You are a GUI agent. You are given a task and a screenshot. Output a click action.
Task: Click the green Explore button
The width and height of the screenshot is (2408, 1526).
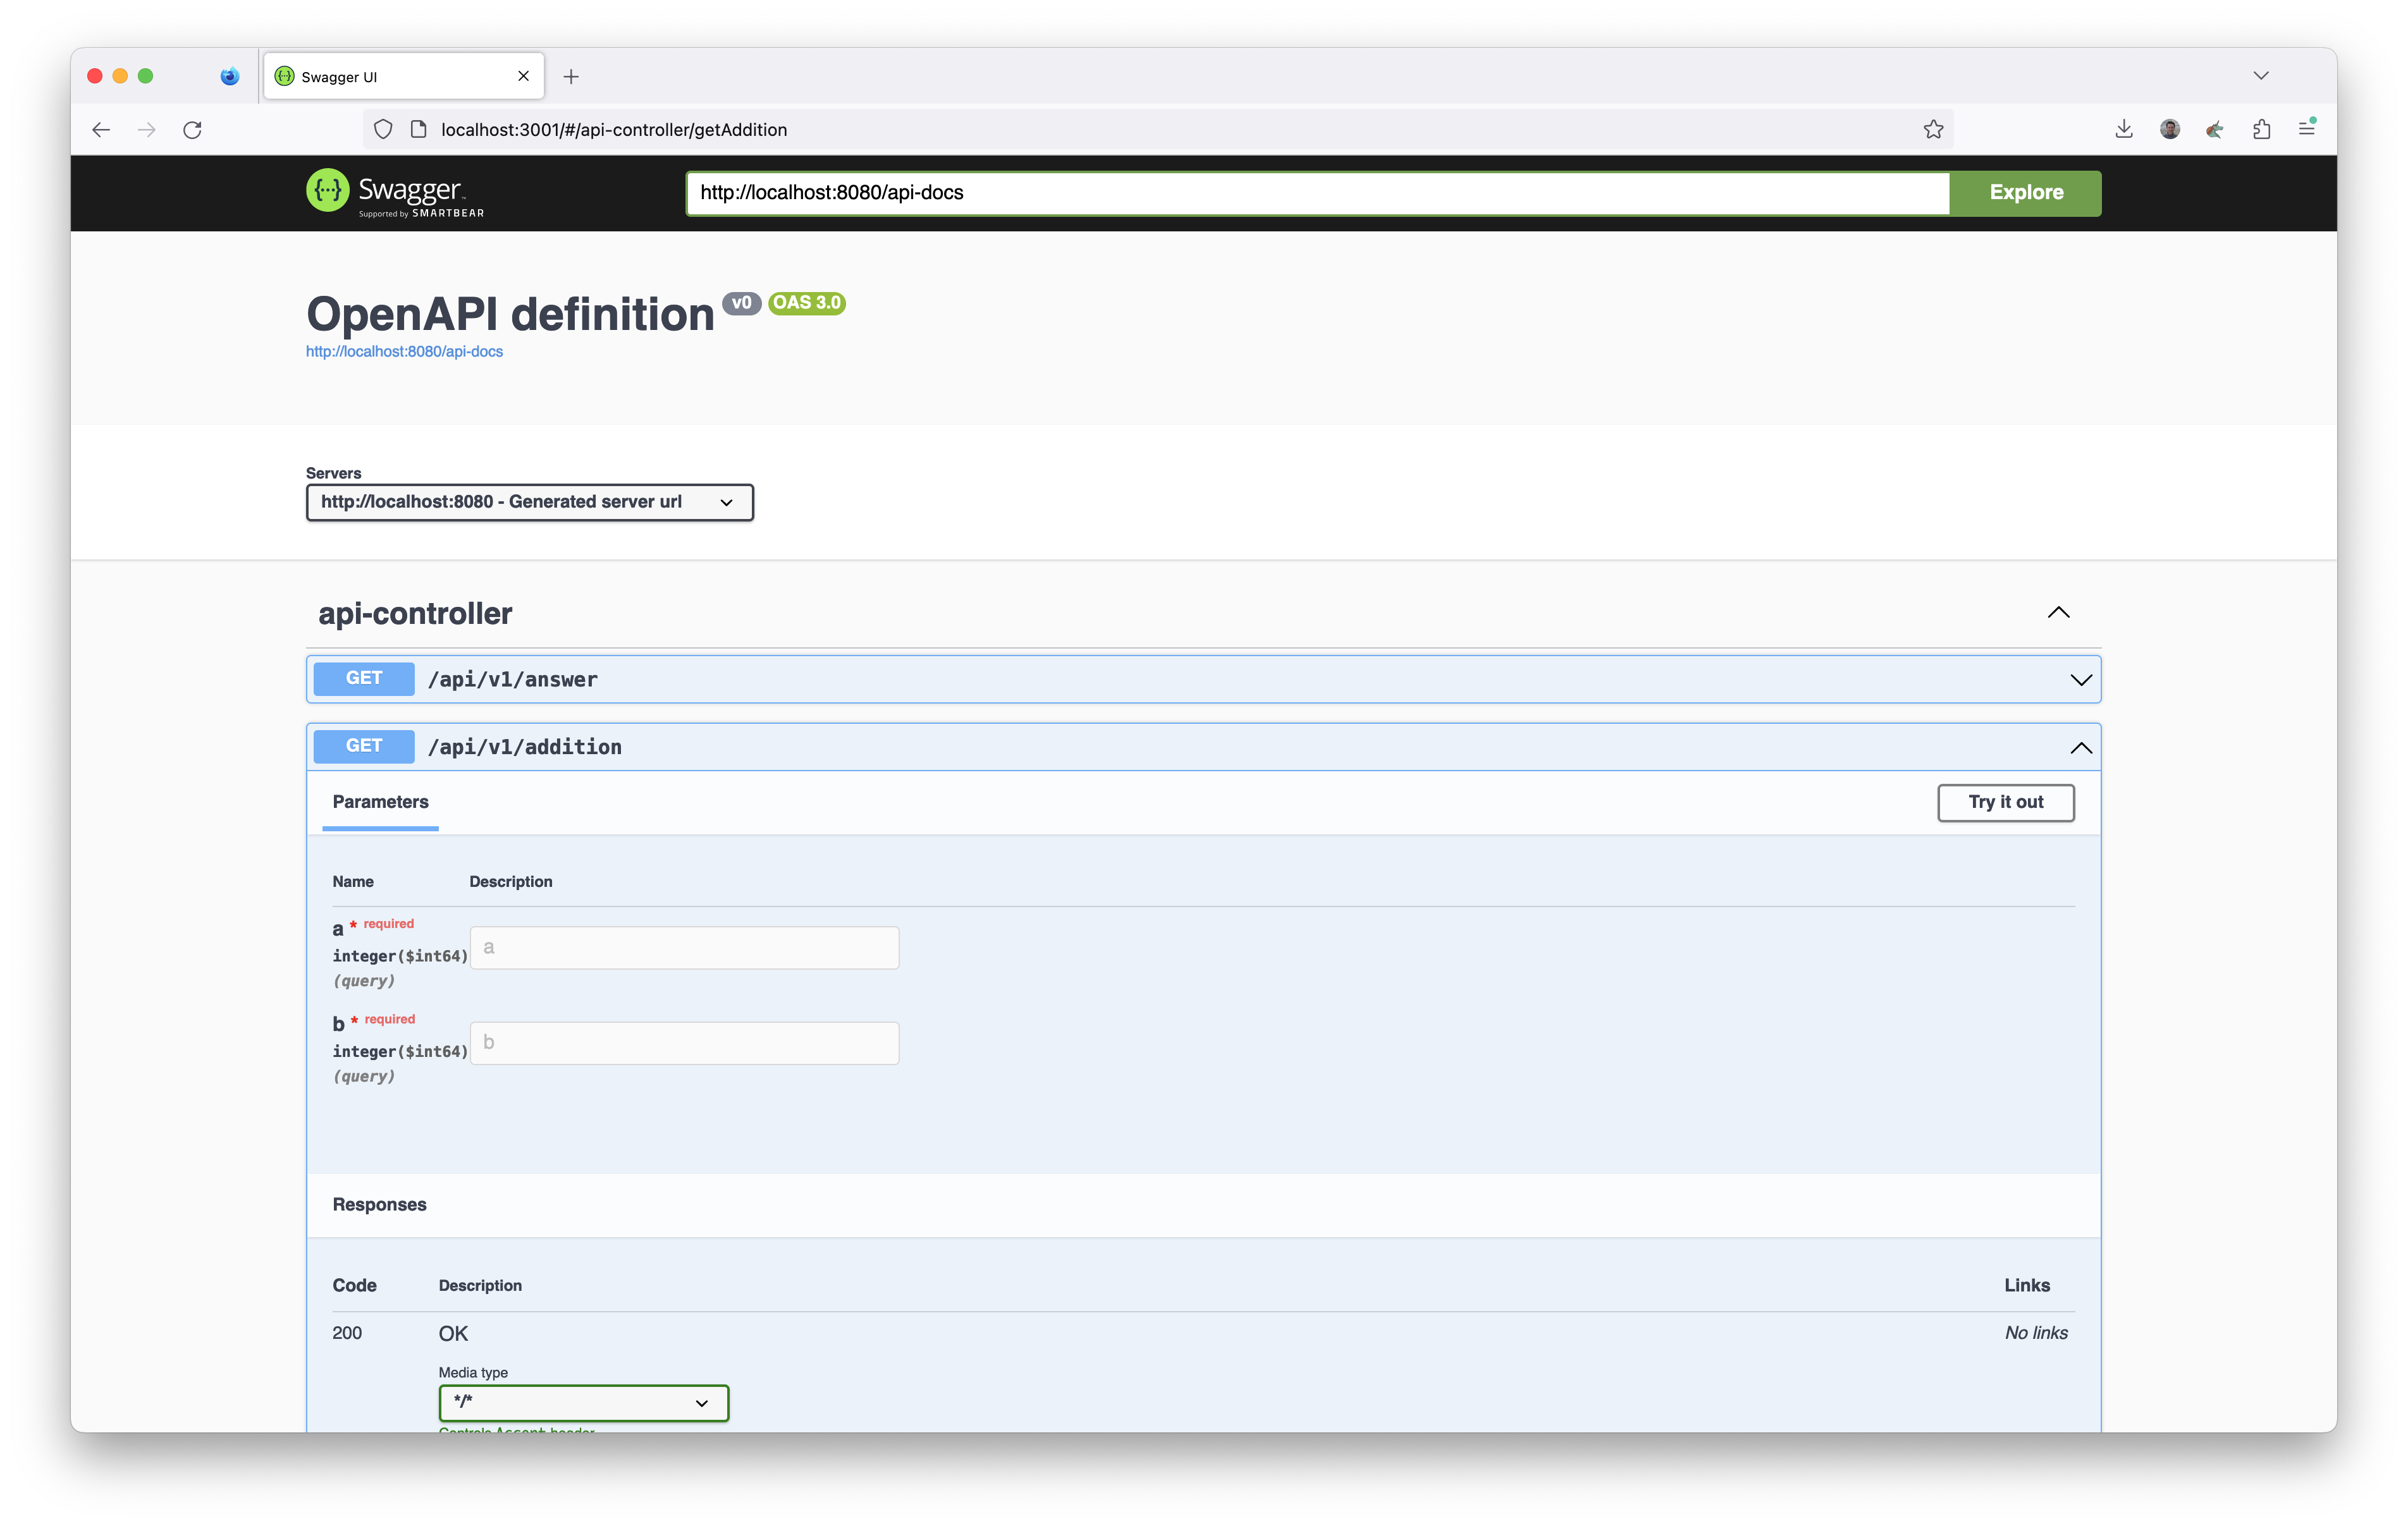[2025, 193]
